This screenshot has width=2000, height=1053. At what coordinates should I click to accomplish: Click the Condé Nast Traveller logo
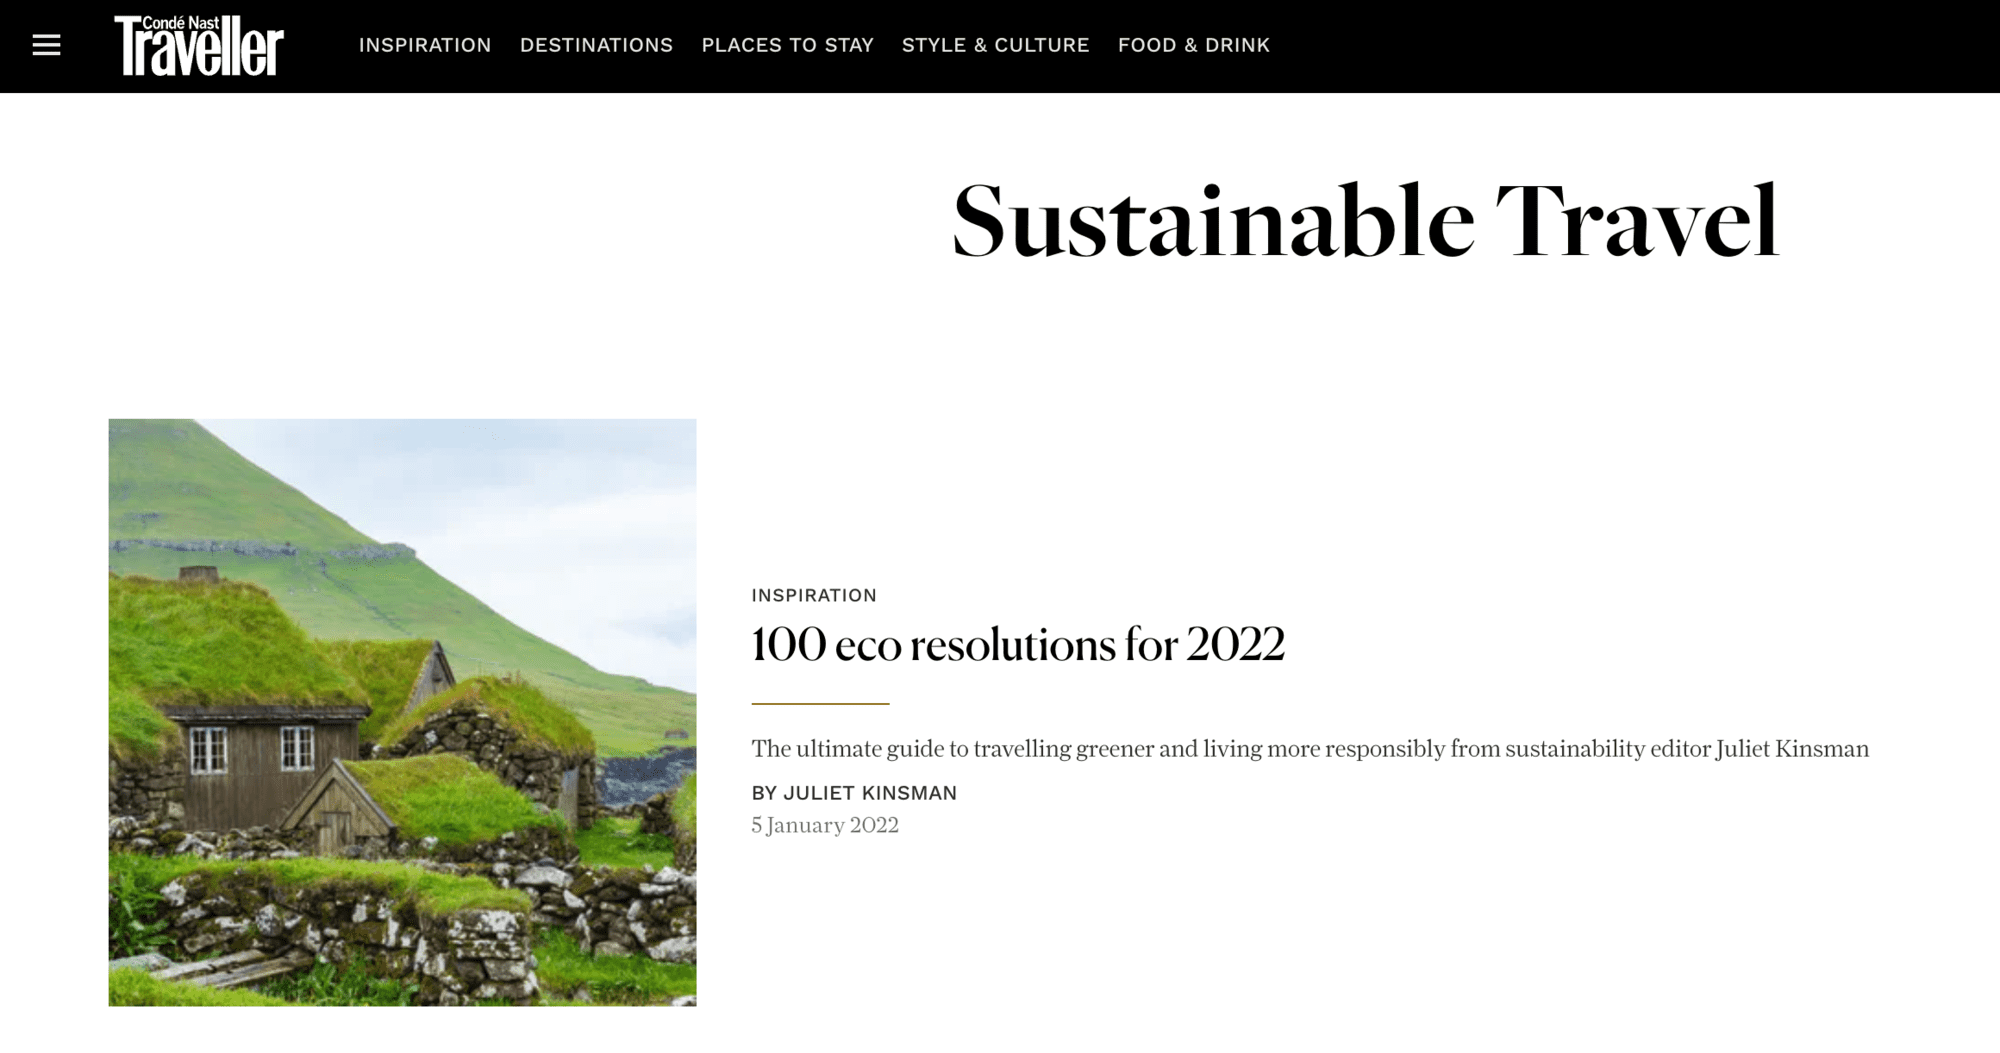[x=198, y=45]
